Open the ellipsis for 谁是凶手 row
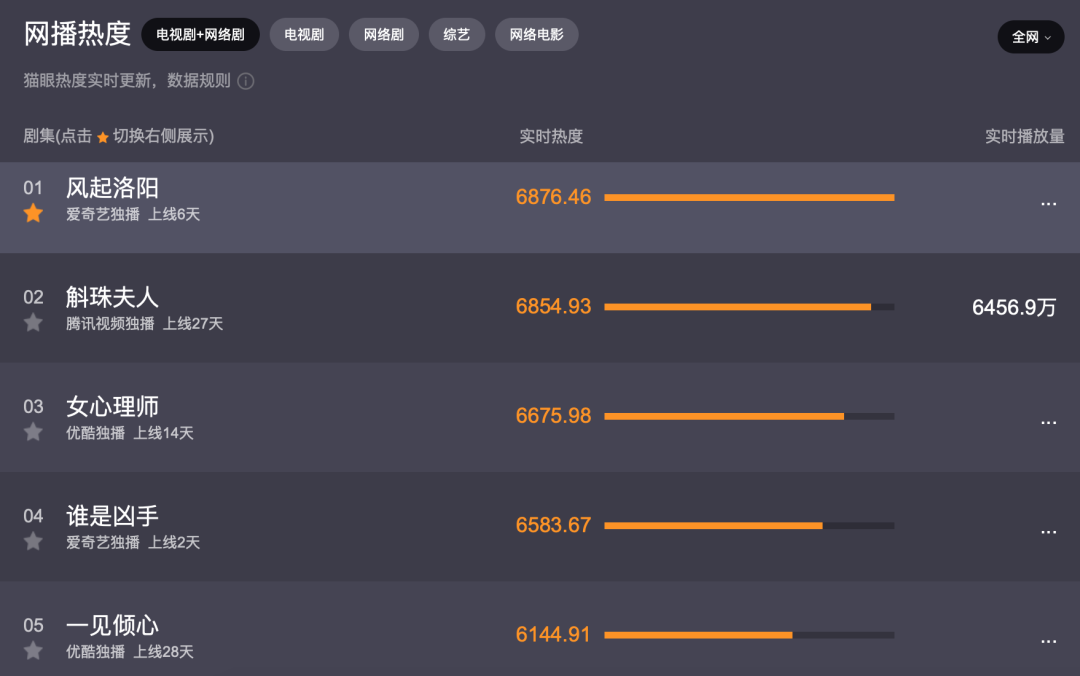1080x676 pixels. [x=1048, y=532]
